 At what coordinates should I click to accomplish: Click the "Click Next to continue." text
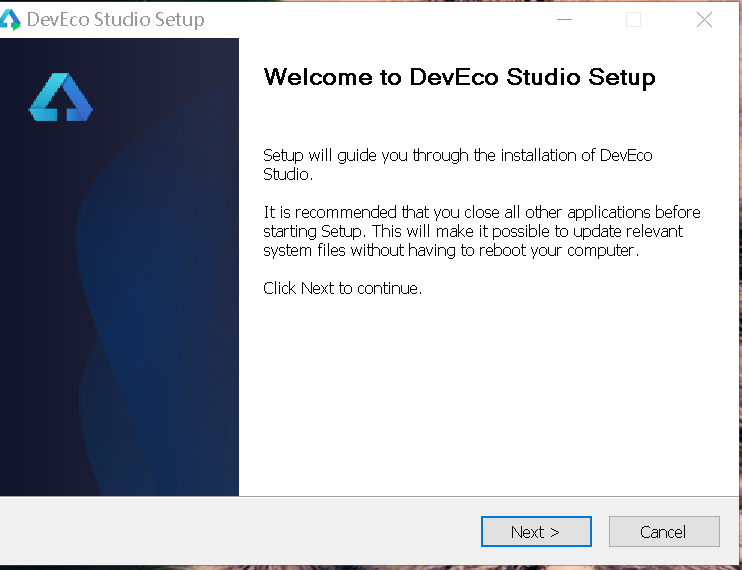point(342,288)
